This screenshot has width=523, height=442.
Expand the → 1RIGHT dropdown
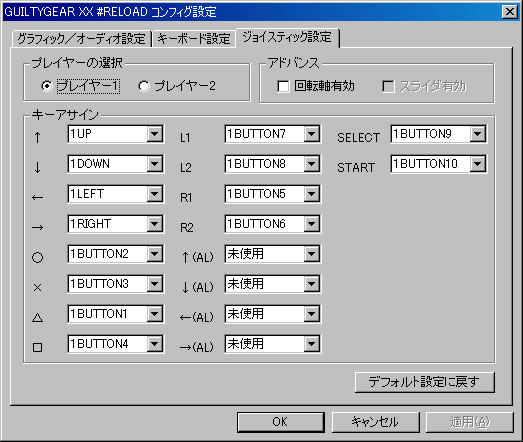[x=115, y=224]
